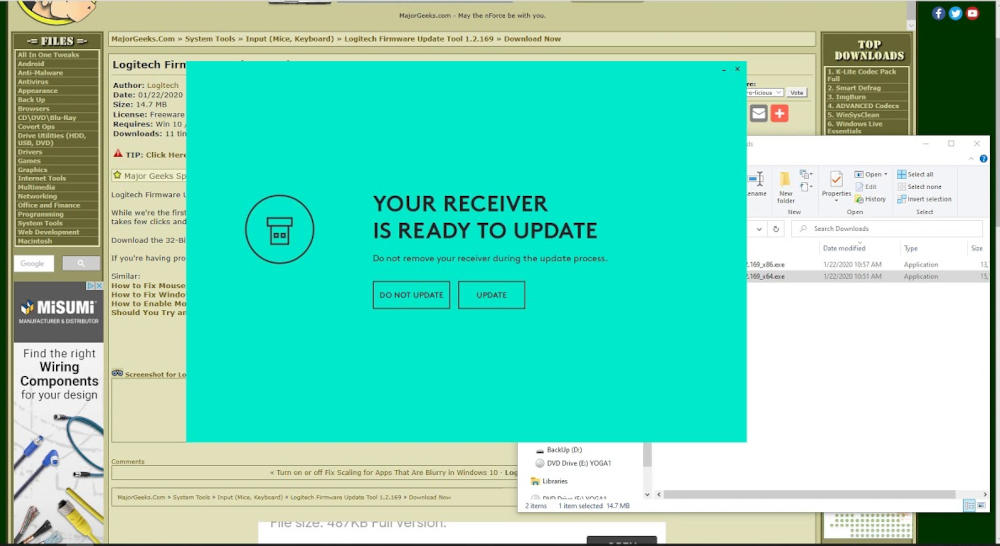Open All In One Tweaks category
This screenshot has height=546, width=1000.
click(x=48, y=55)
